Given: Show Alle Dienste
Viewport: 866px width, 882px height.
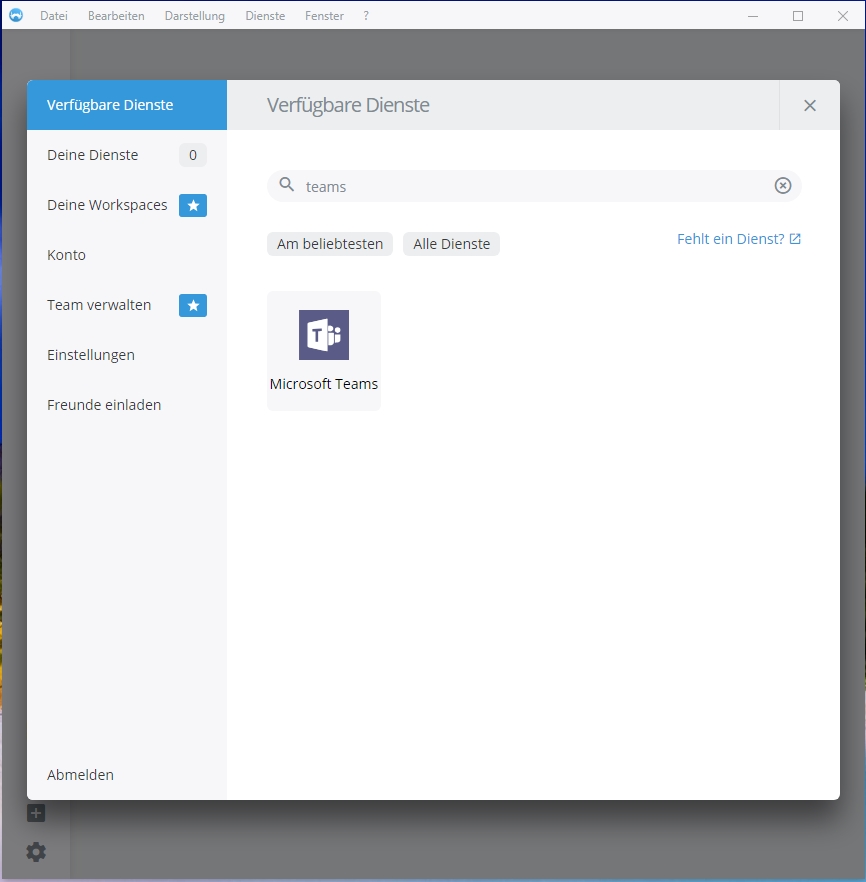Looking at the screenshot, I should click(451, 244).
